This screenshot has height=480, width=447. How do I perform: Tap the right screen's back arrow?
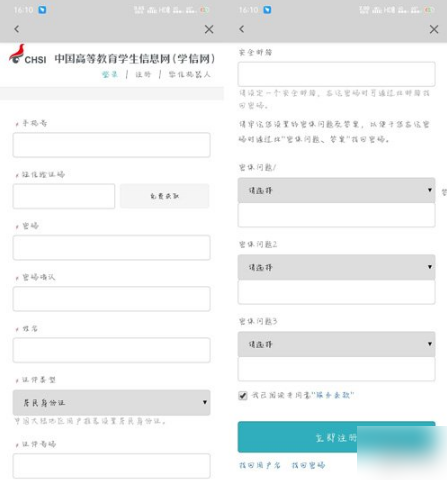(242, 29)
